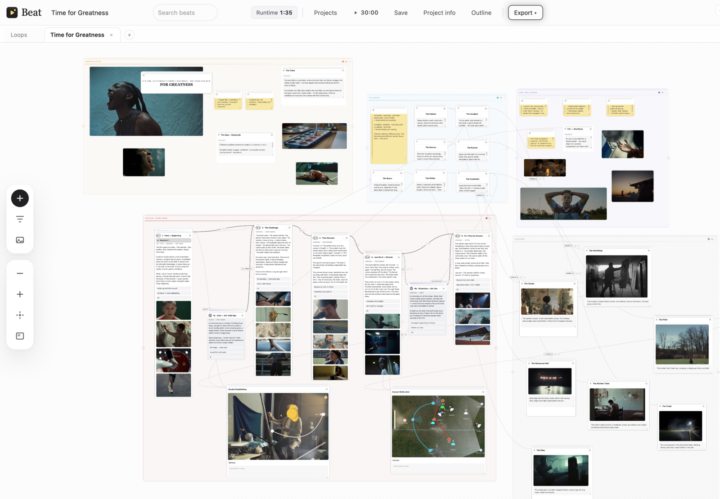Open the Export dropdown
This screenshot has height=499, width=720.
point(525,13)
